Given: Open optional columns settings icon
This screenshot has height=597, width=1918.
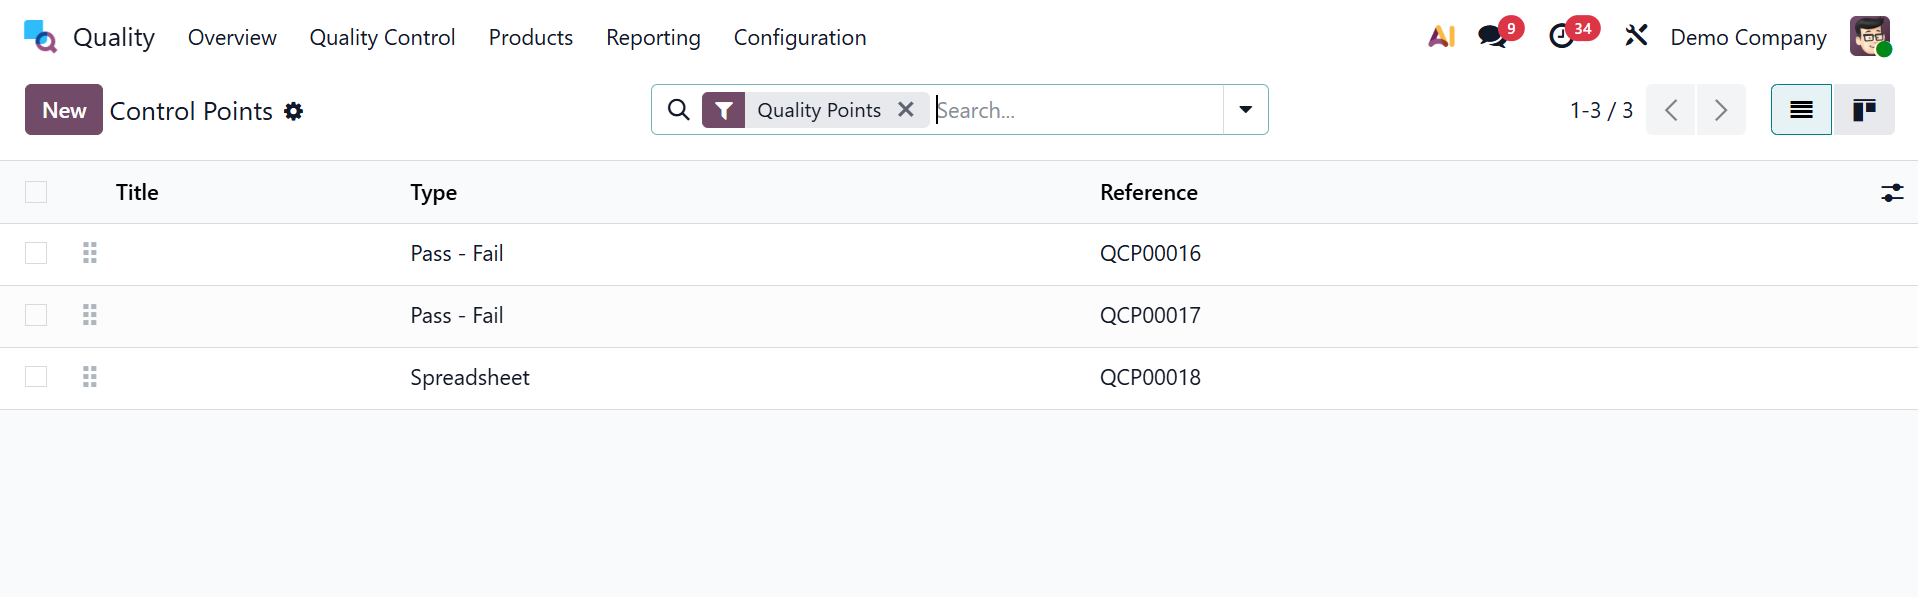Looking at the screenshot, I should [1891, 193].
